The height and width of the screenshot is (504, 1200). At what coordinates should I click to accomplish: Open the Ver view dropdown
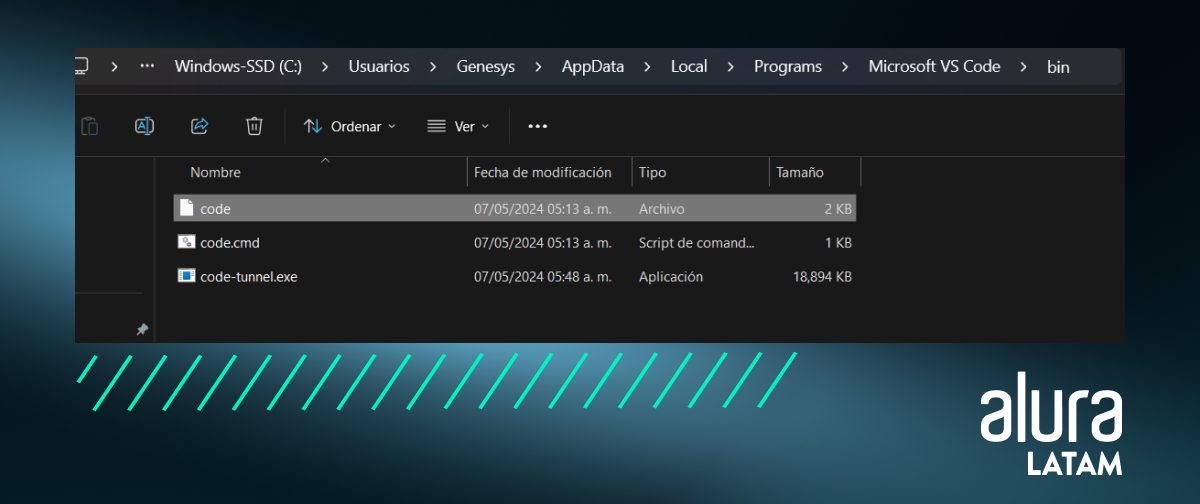(458, 126)
